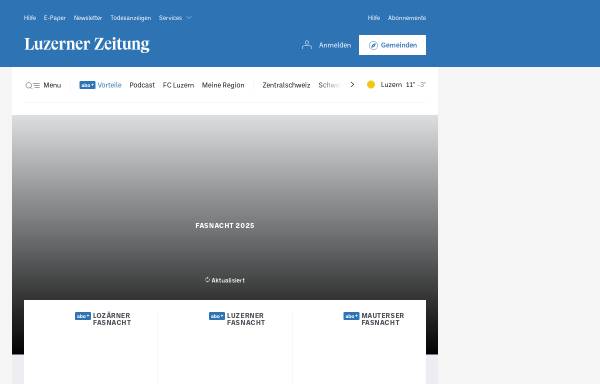The image size is (600, 384).
Task: Click the compass icon in Gemeinden button
Action: click(x=373, y=46)
